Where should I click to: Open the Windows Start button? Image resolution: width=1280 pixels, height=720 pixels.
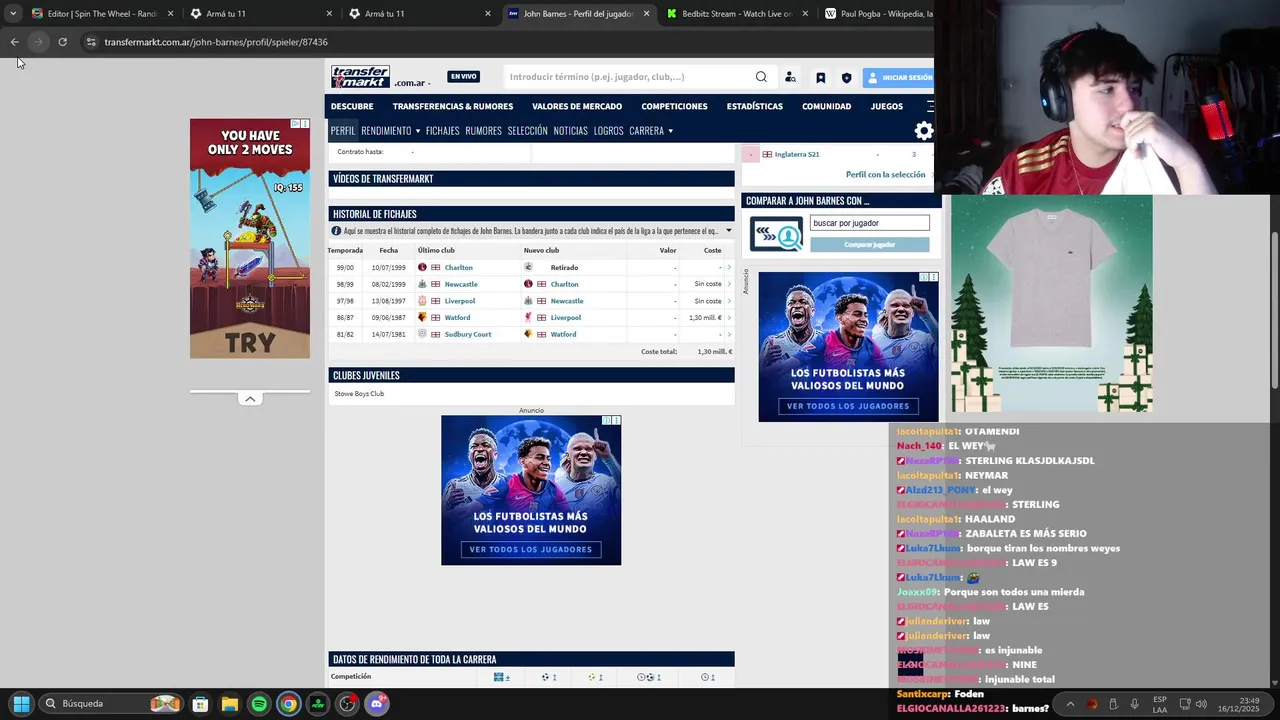21,704
